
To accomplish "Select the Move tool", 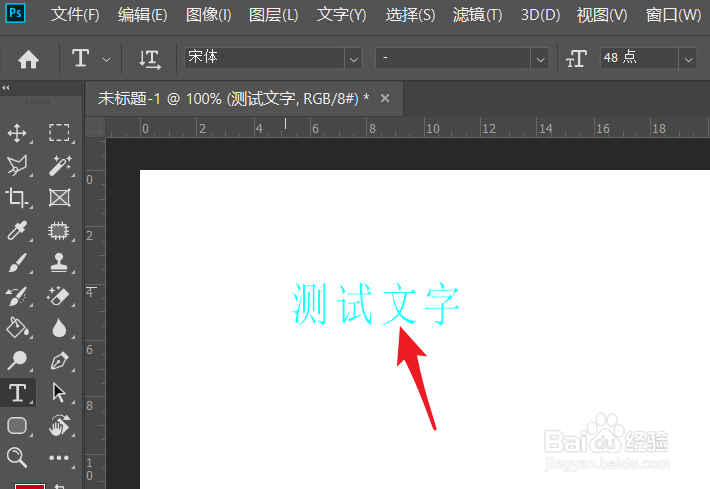I will pos(17,133).
